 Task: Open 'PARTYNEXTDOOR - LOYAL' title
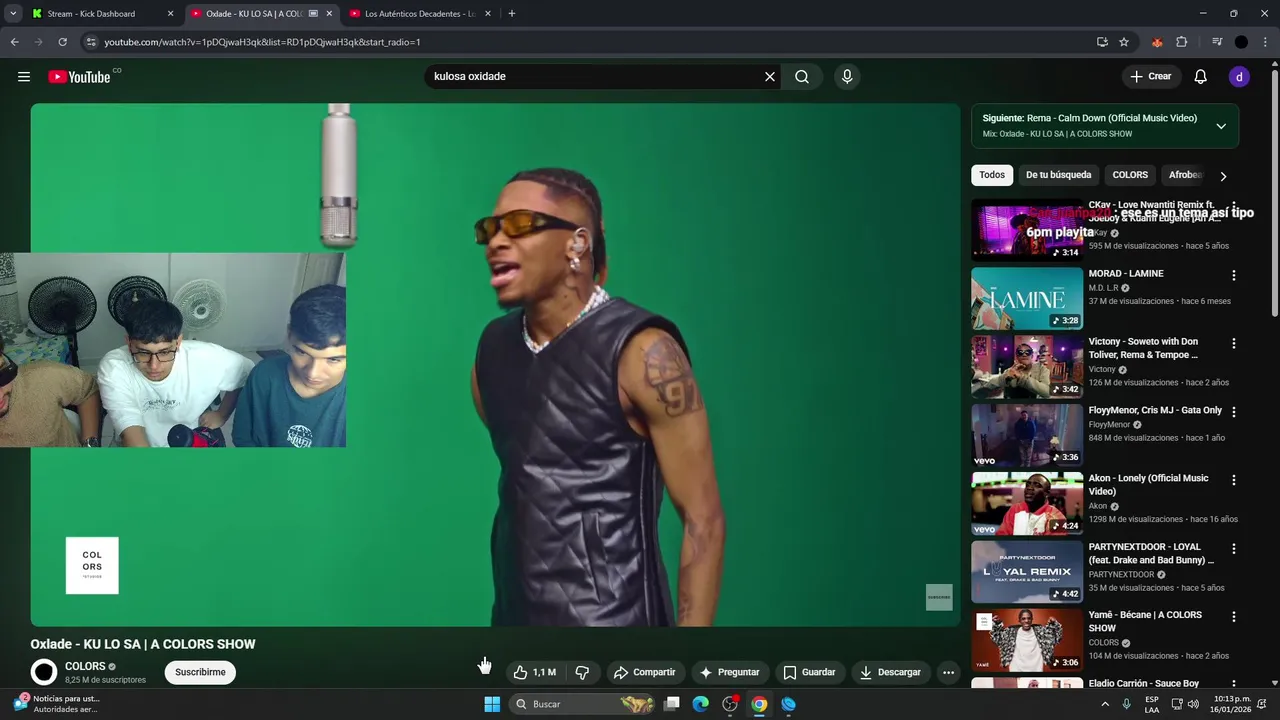click(1151, 553)
